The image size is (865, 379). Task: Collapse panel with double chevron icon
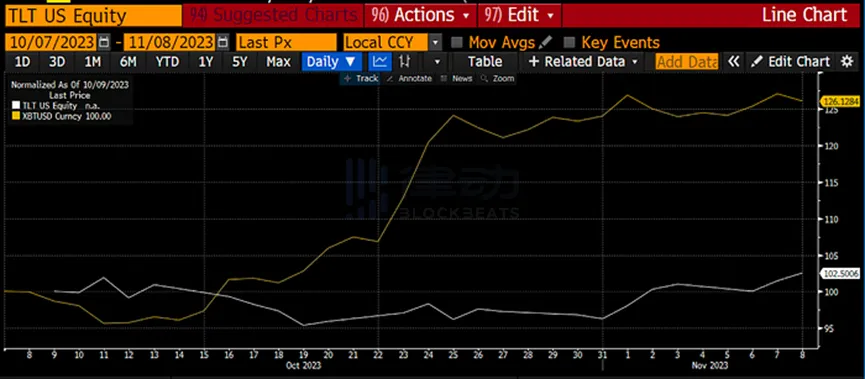pos(733,62)
